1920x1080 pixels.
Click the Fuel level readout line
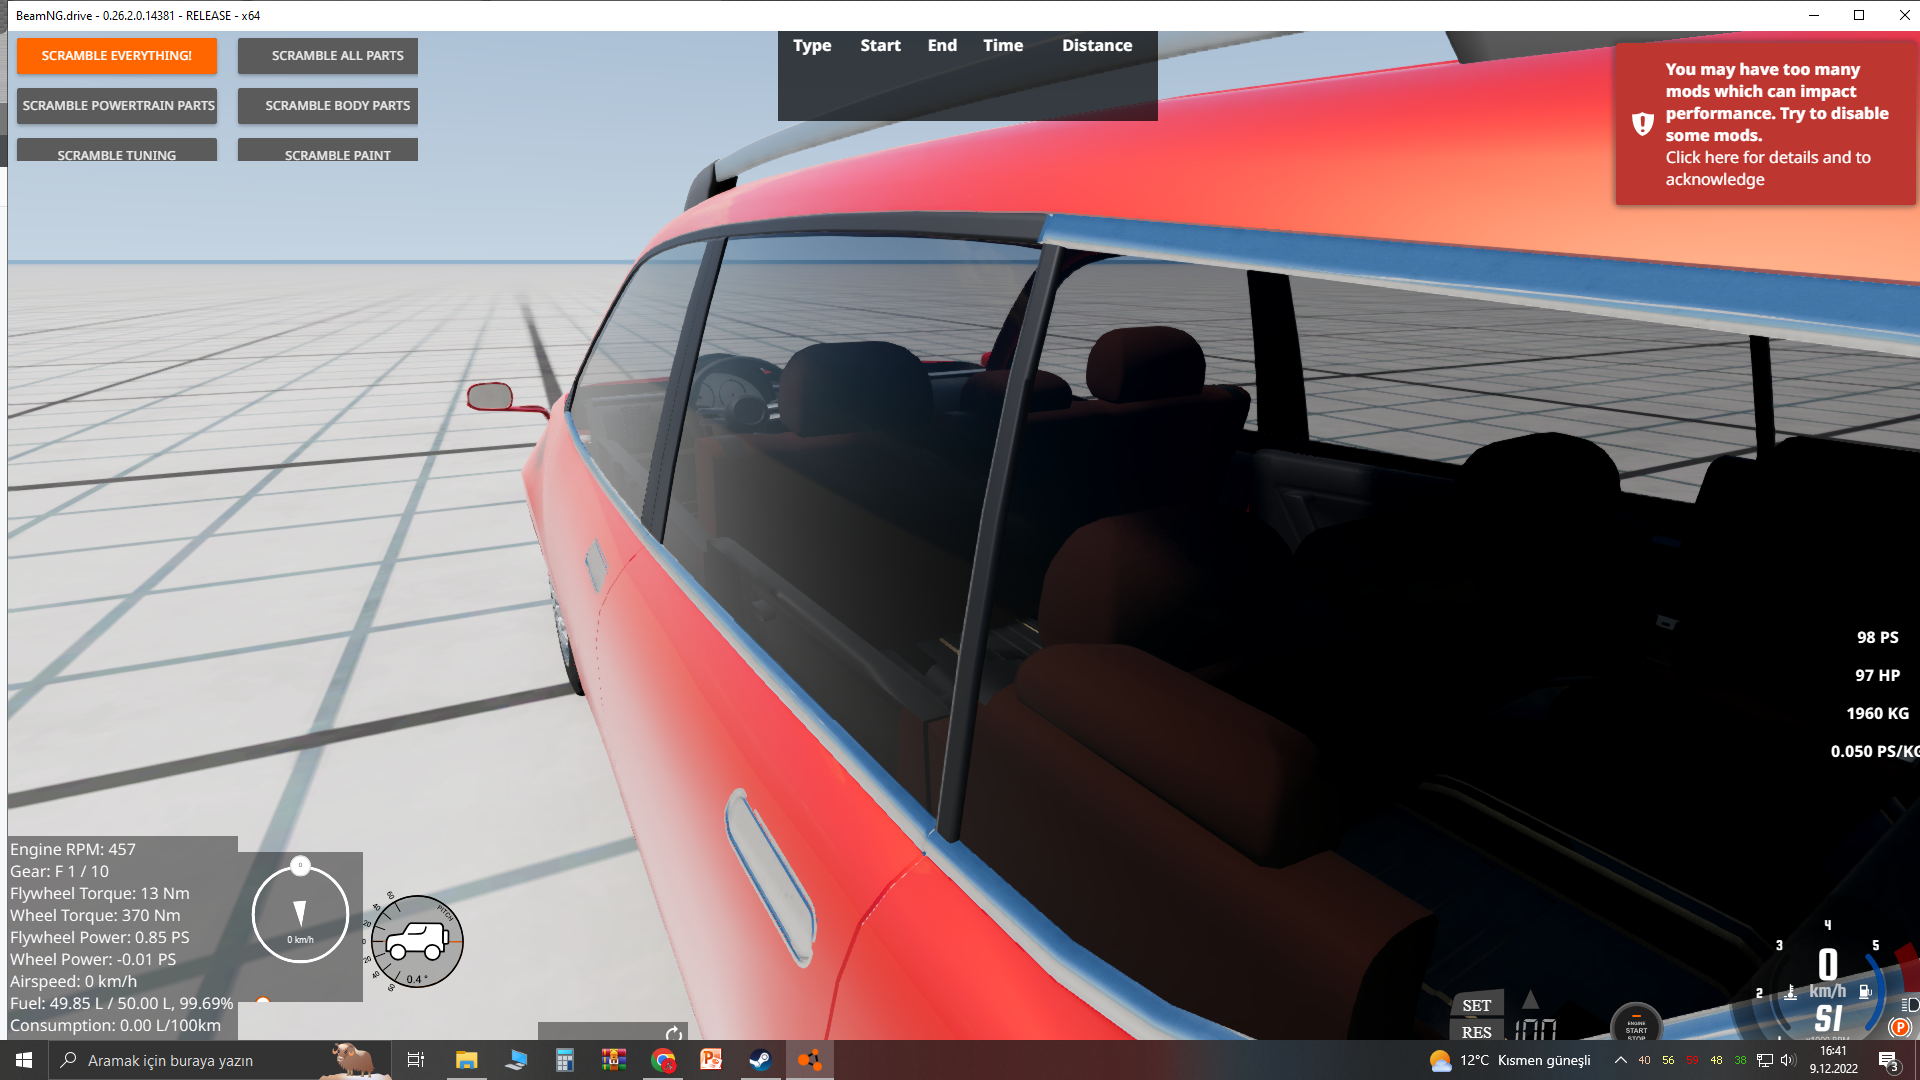pos(122,1003)
